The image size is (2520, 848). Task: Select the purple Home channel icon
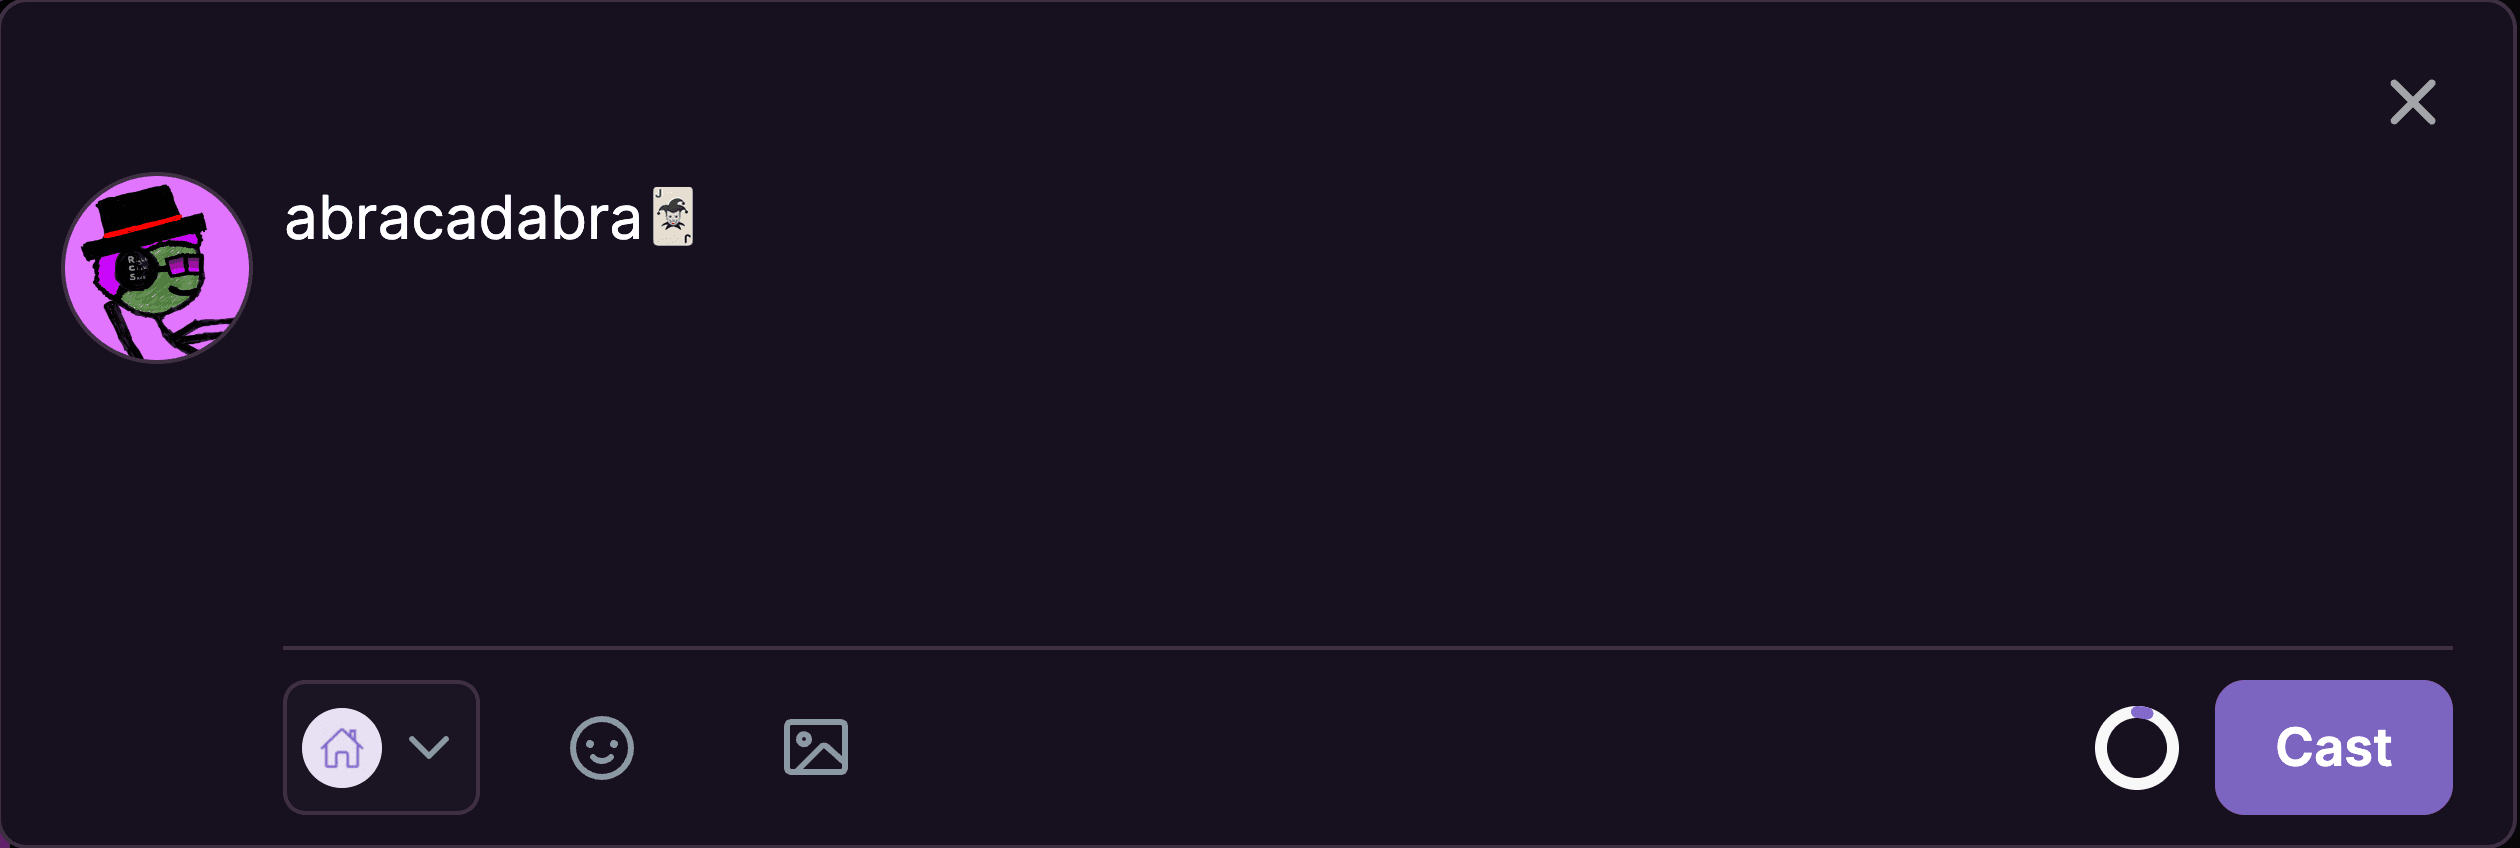coord(342,747)
